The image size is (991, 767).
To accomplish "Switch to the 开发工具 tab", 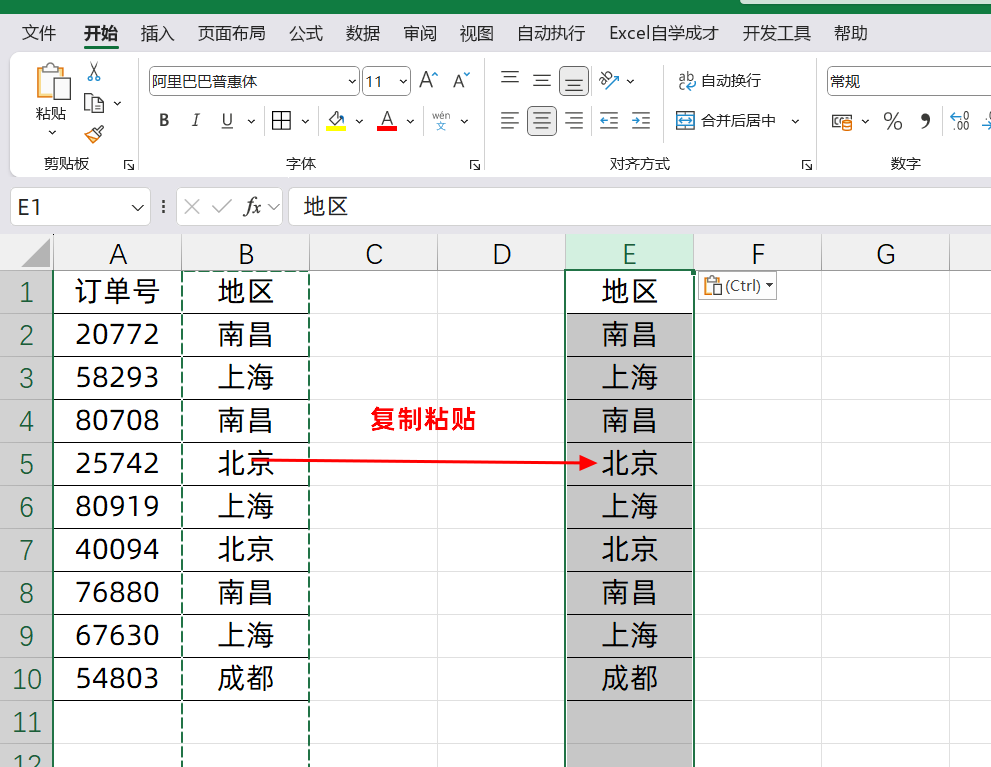I will 776,33.
